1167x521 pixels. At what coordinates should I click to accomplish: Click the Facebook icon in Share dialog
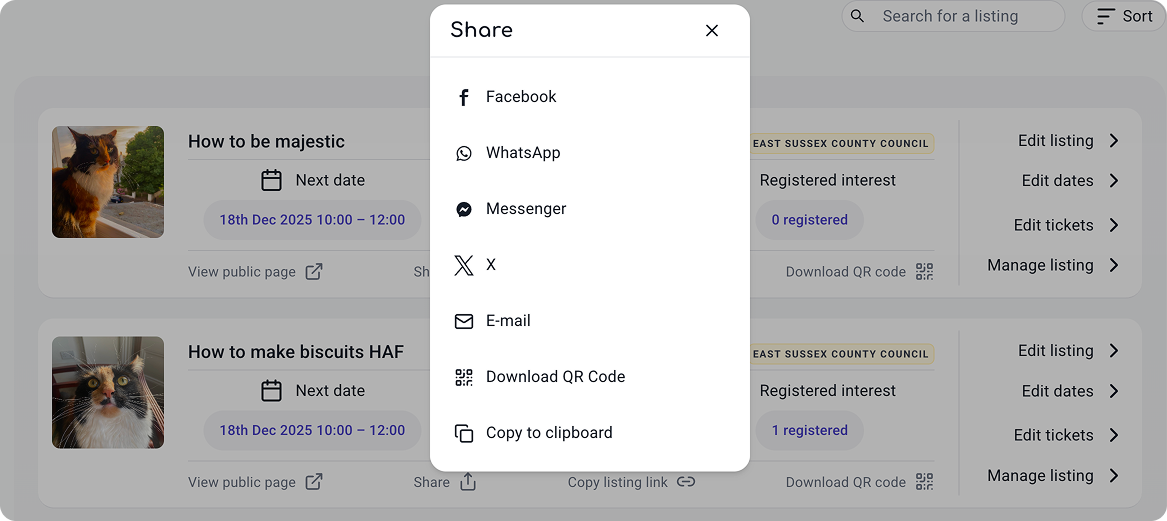[464, 97]
